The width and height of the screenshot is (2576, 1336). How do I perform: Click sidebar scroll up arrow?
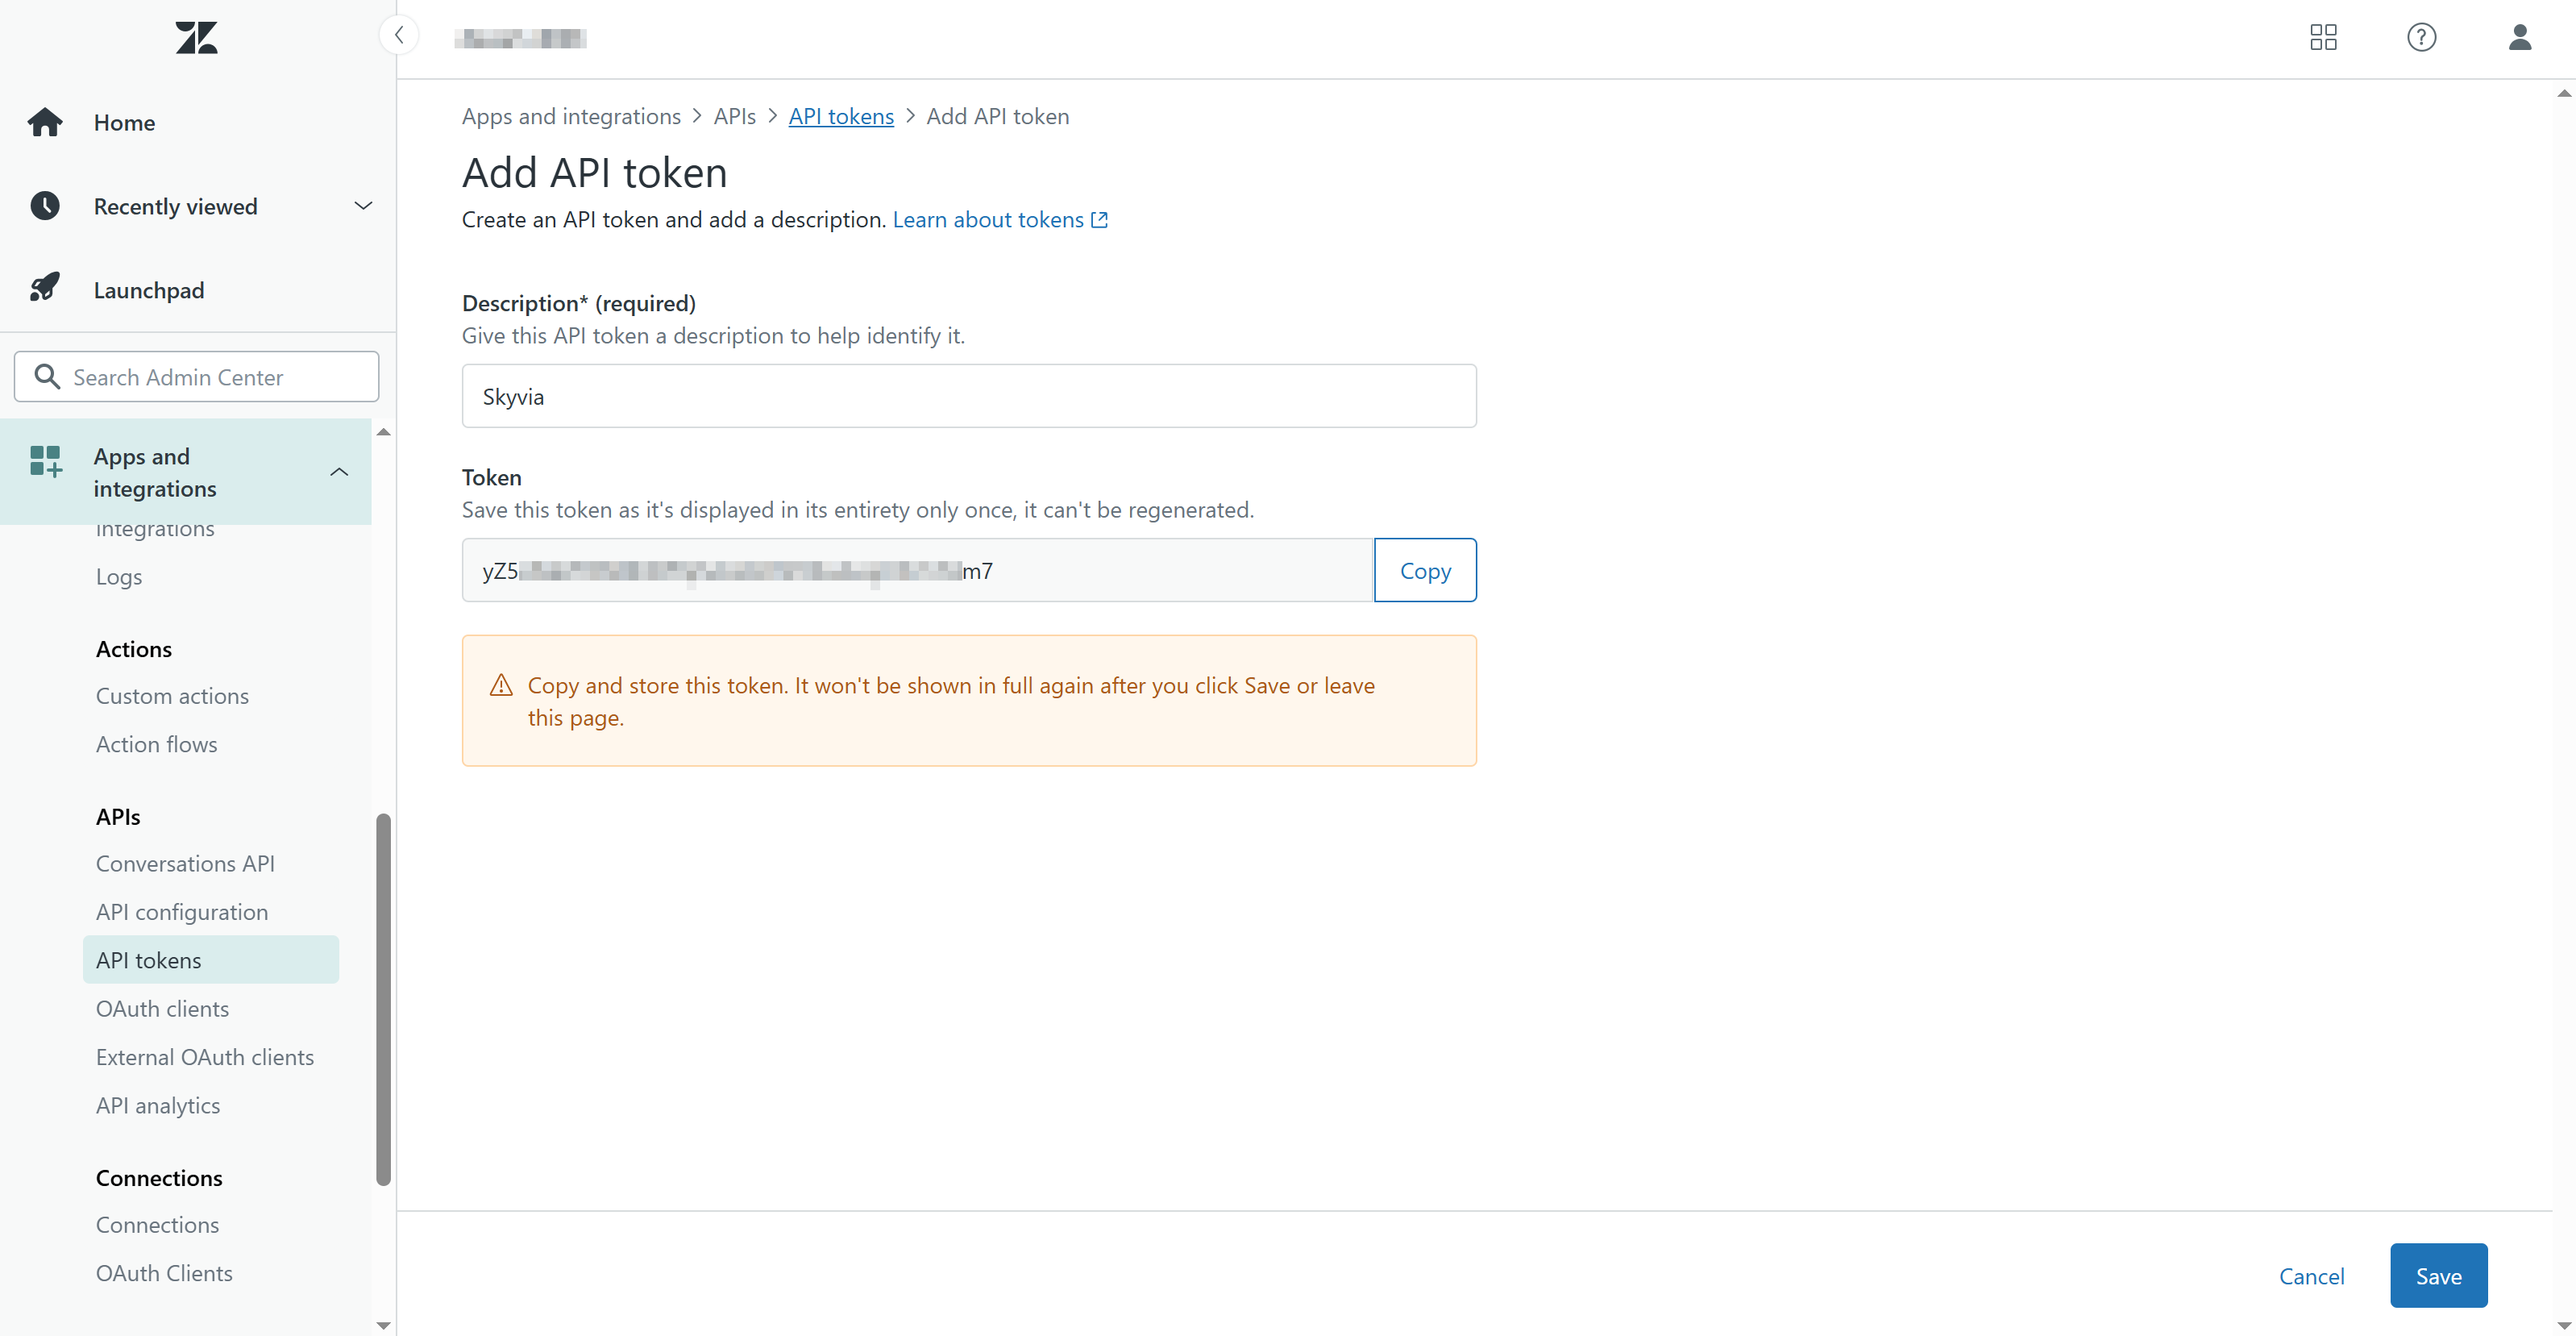point(383,432)
